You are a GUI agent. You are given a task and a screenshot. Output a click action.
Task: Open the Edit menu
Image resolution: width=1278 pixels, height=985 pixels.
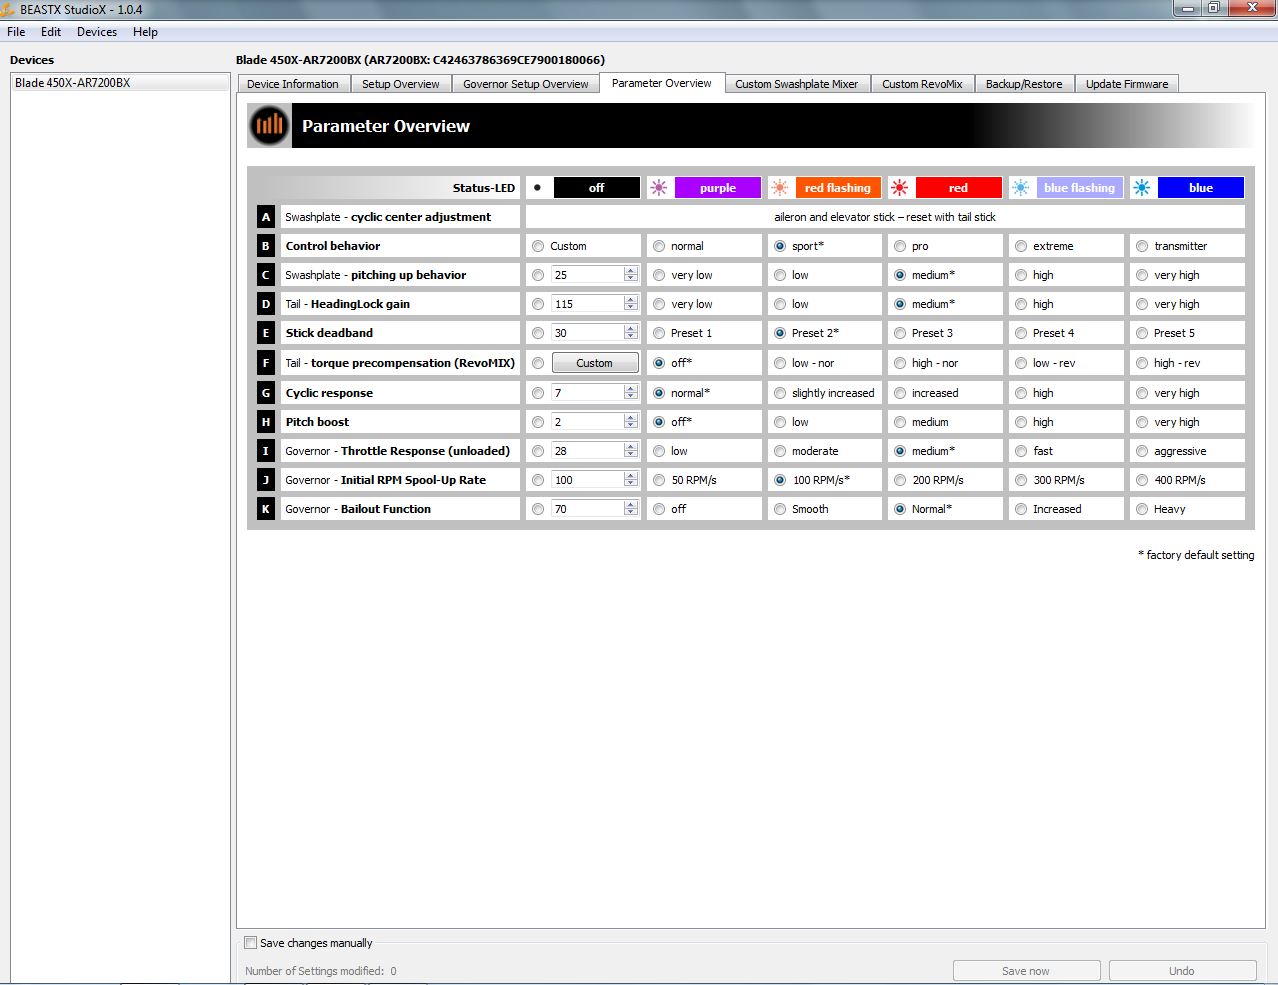pos(51,32)
